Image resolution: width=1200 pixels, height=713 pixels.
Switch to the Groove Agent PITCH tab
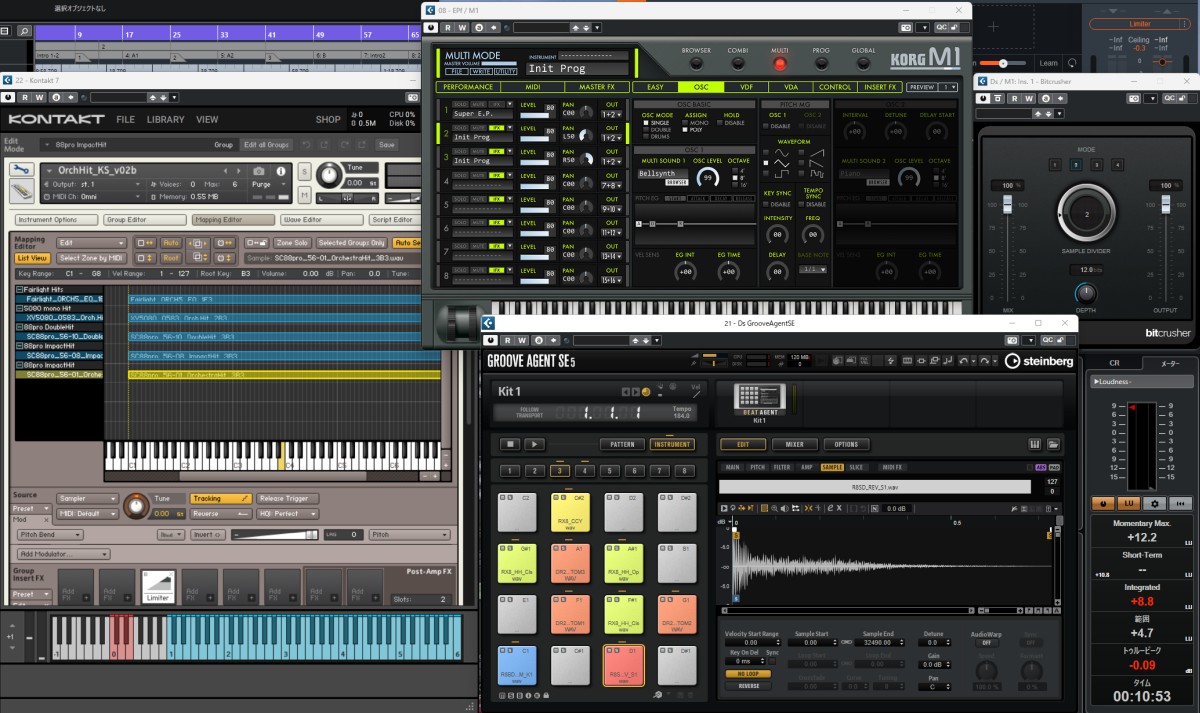tap(759, 467)
